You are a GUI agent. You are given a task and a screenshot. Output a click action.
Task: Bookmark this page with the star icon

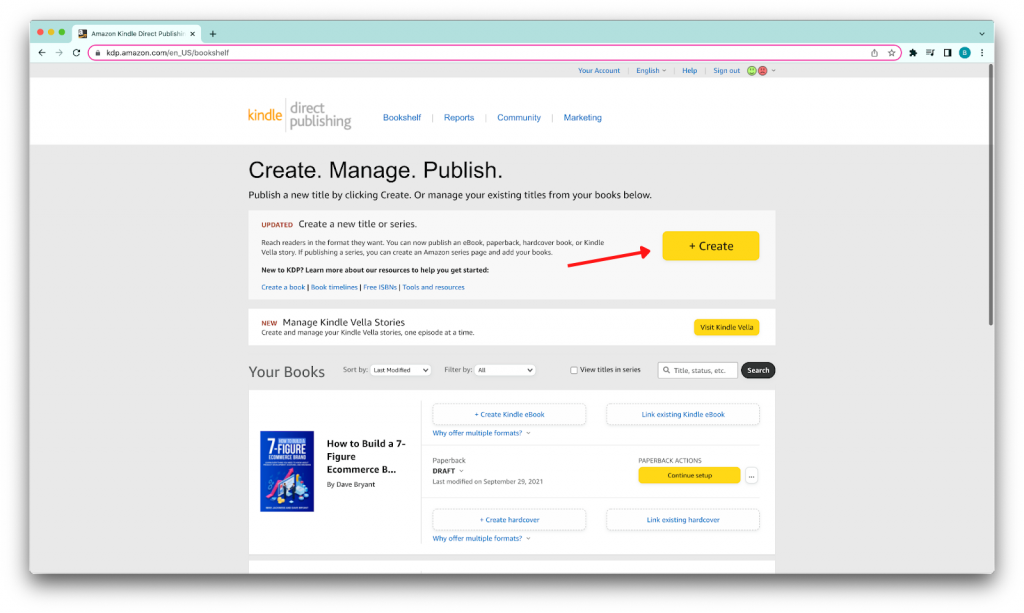pos(891,53)
